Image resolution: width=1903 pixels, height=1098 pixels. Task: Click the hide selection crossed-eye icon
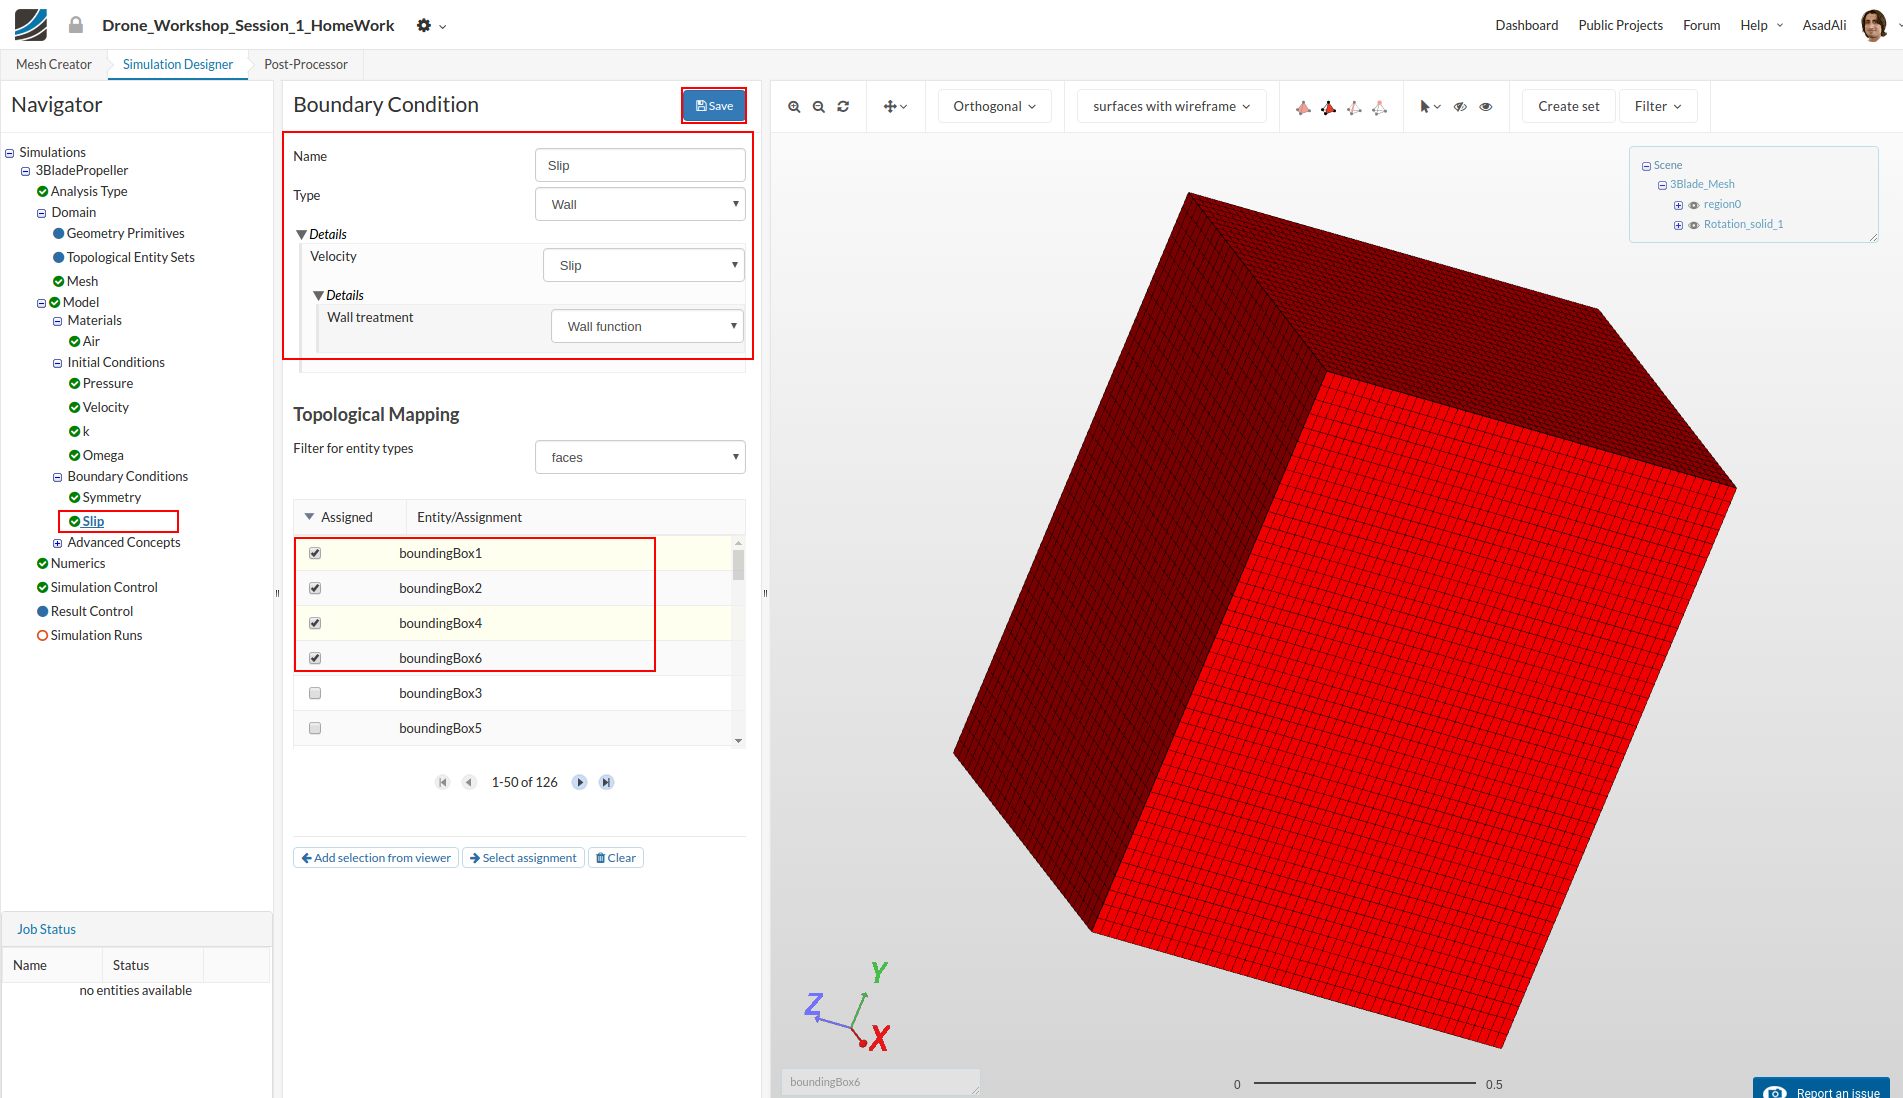click(x=1460, y=107)
